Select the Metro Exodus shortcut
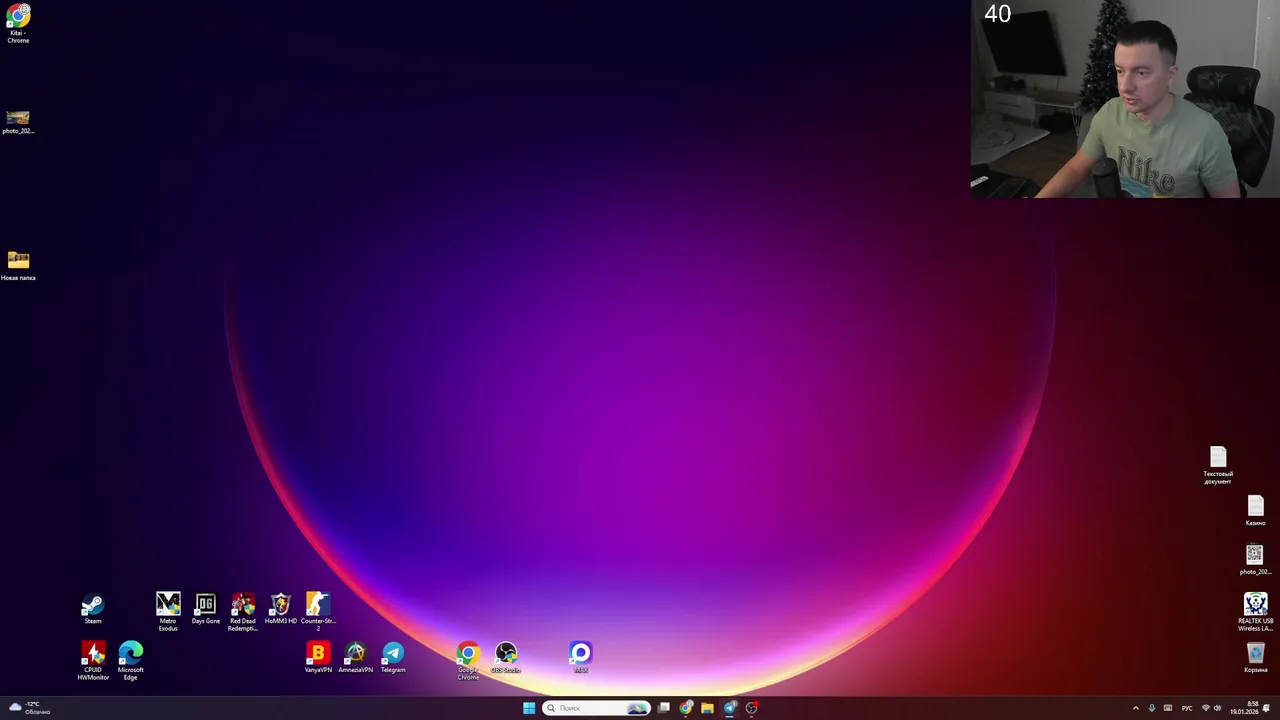 coord(168,611)
